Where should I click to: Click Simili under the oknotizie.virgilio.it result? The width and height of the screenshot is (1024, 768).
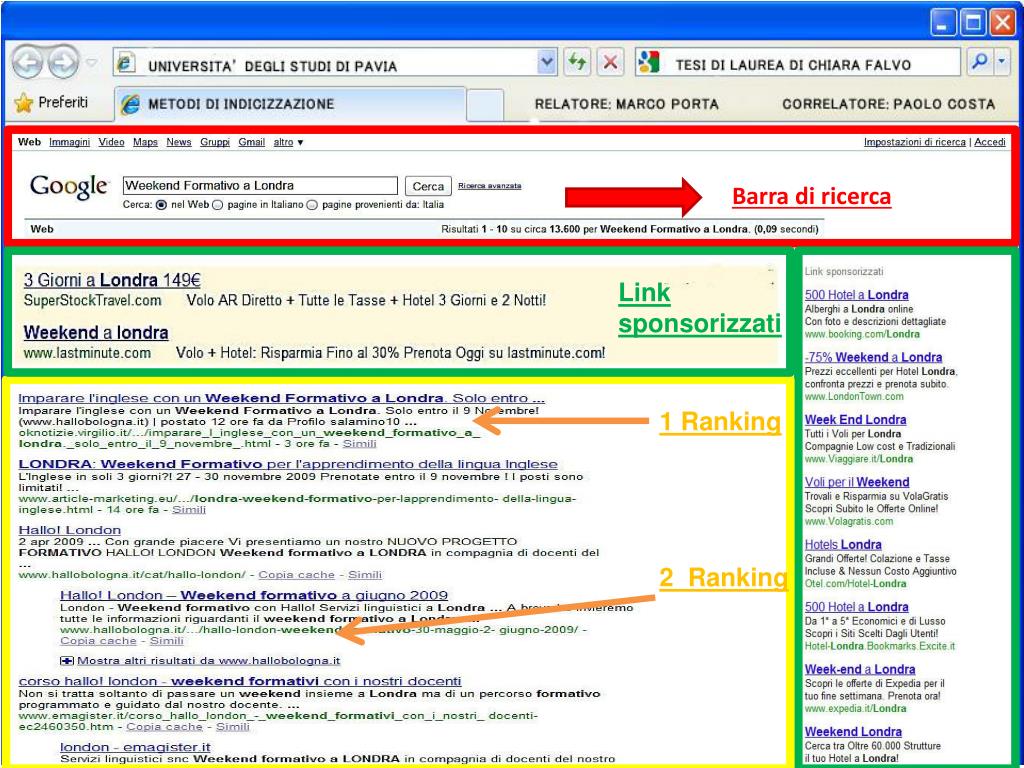[360, 443]
